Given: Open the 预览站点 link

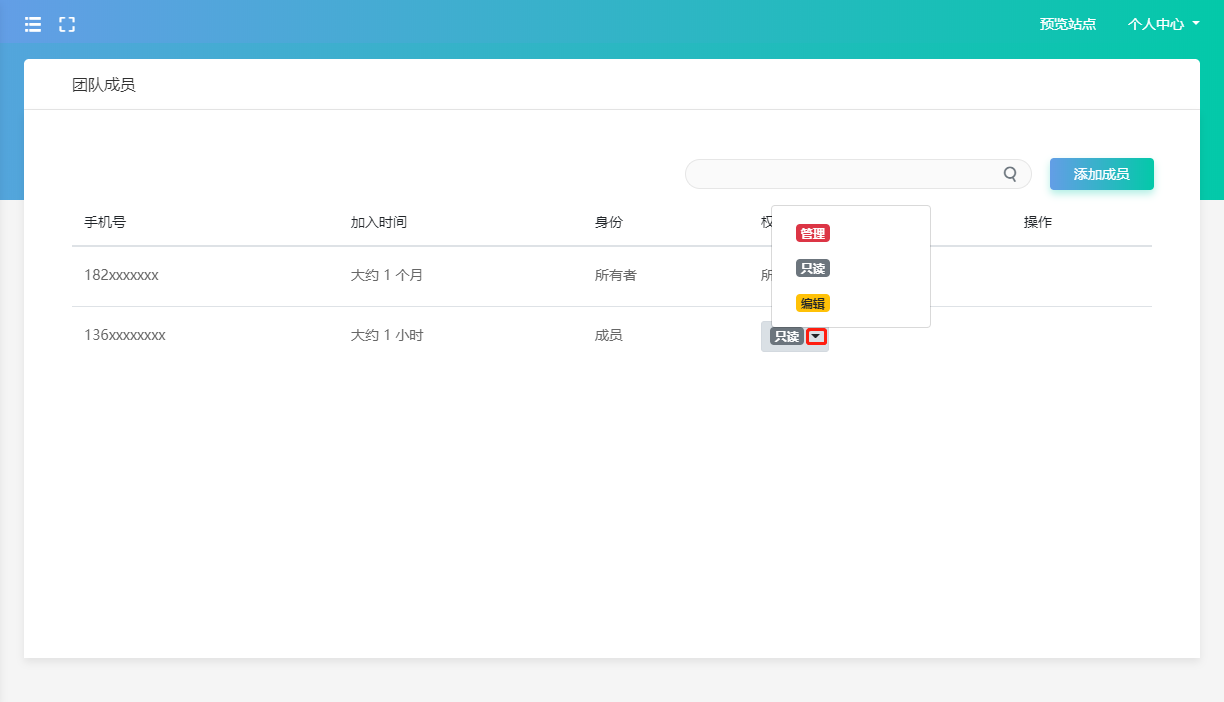Looking at the screenshot, I should [1067, 24].
